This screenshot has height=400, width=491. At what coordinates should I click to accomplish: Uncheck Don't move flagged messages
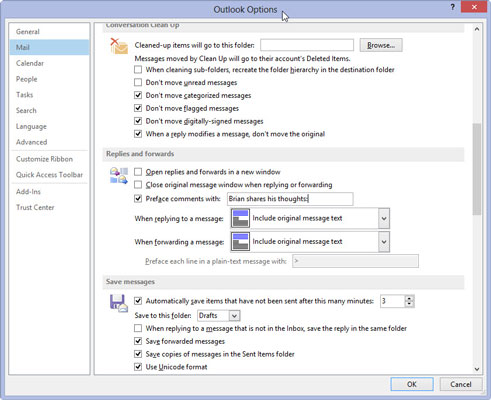[x=138, y=108]
